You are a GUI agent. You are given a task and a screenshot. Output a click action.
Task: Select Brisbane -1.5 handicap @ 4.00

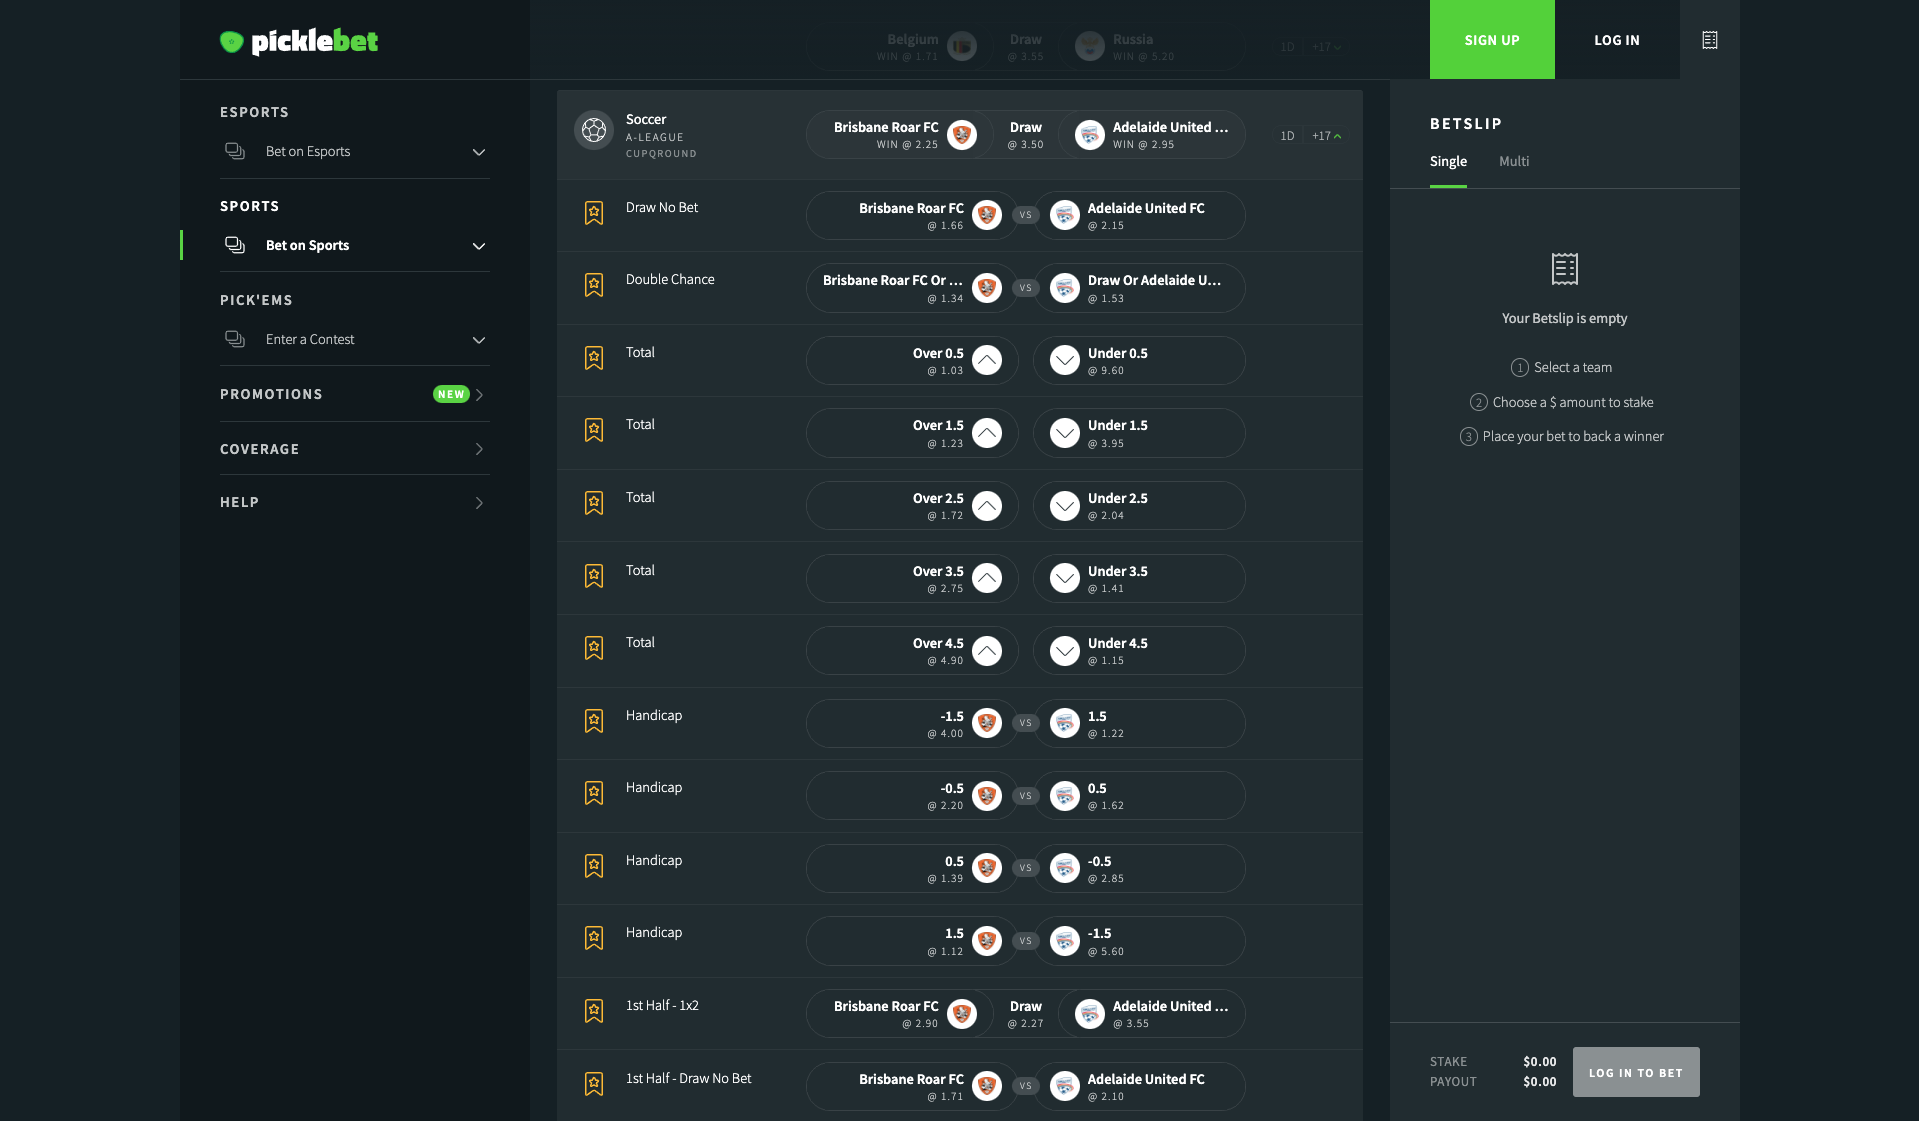(911, 723)
